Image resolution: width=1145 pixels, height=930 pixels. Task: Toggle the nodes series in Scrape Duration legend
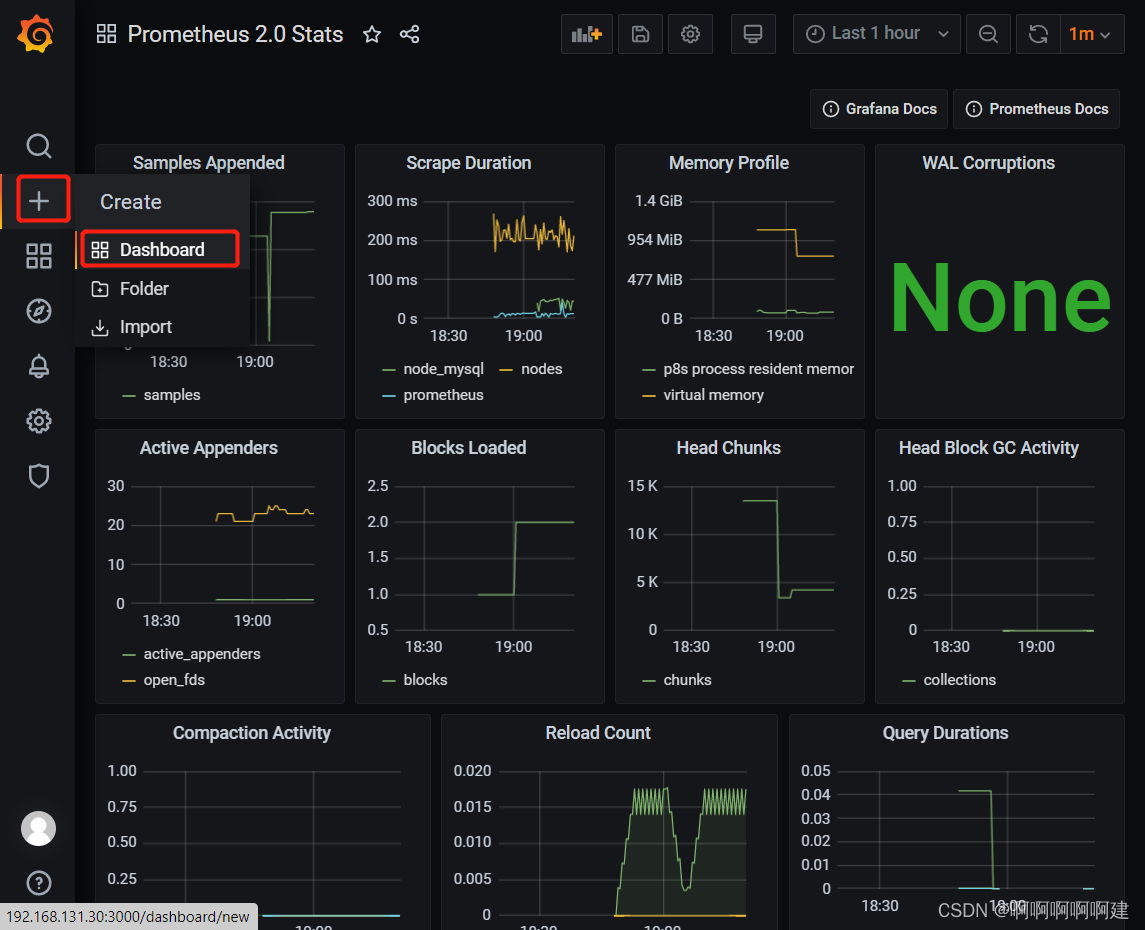click(x=541, y=369)
